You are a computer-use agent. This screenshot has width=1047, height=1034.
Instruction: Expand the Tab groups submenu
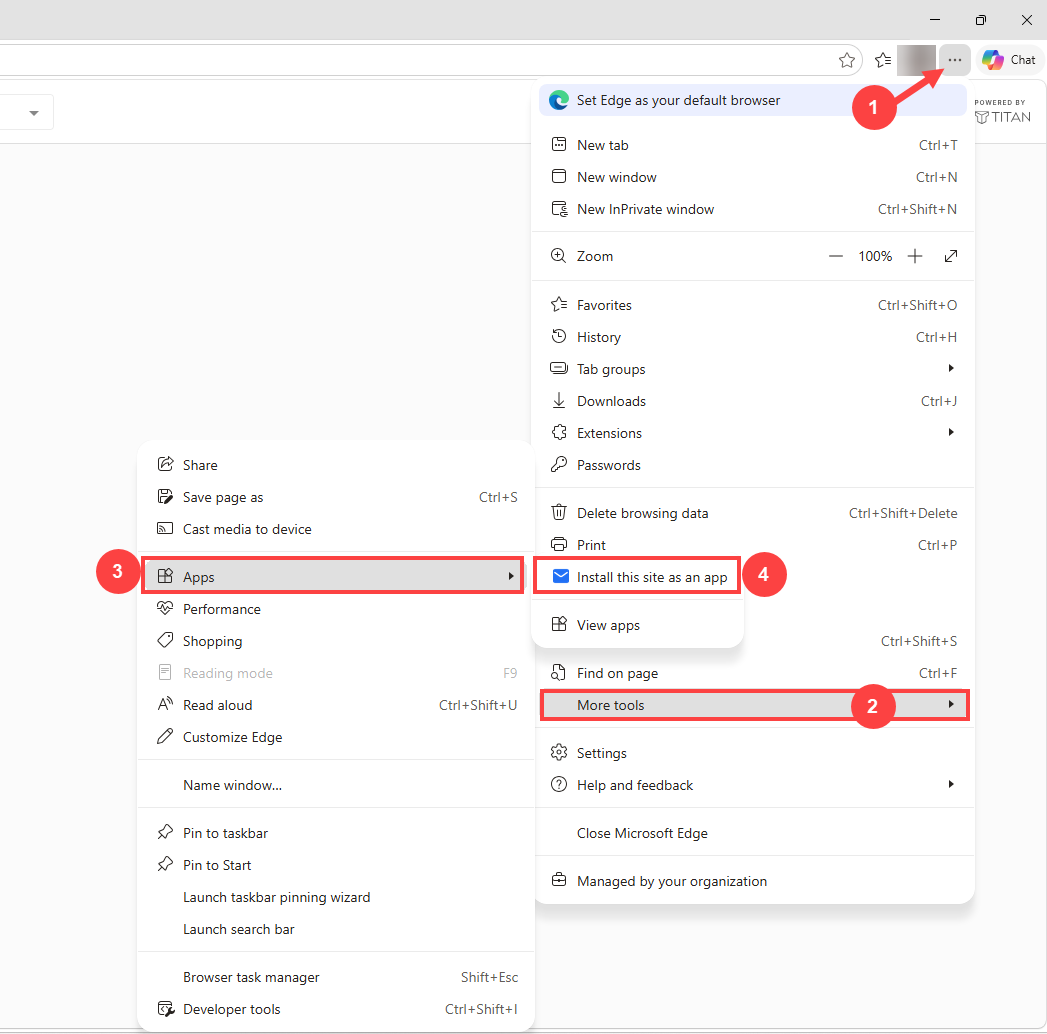pyautogui.click(x=754, y=370)
